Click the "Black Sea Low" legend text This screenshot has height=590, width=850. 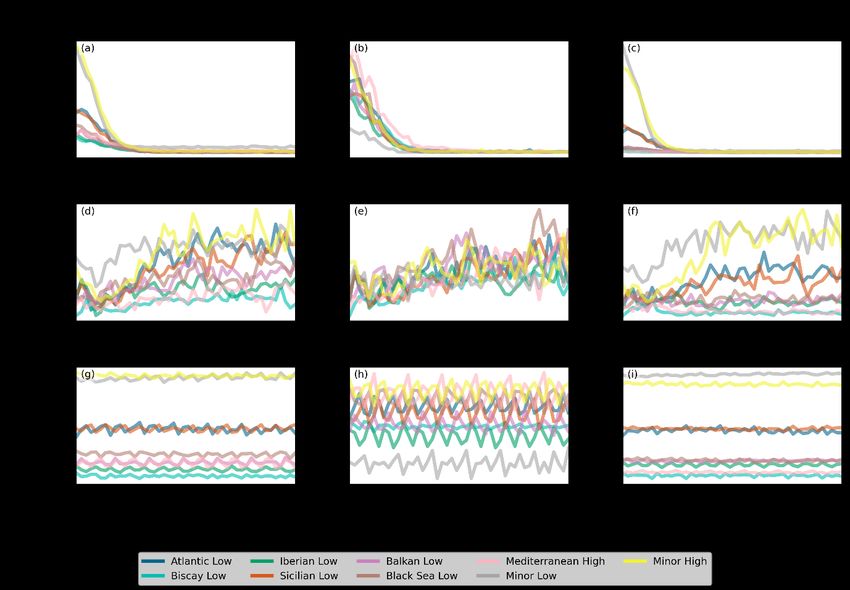pyautogui.click(x=422, y=576)
